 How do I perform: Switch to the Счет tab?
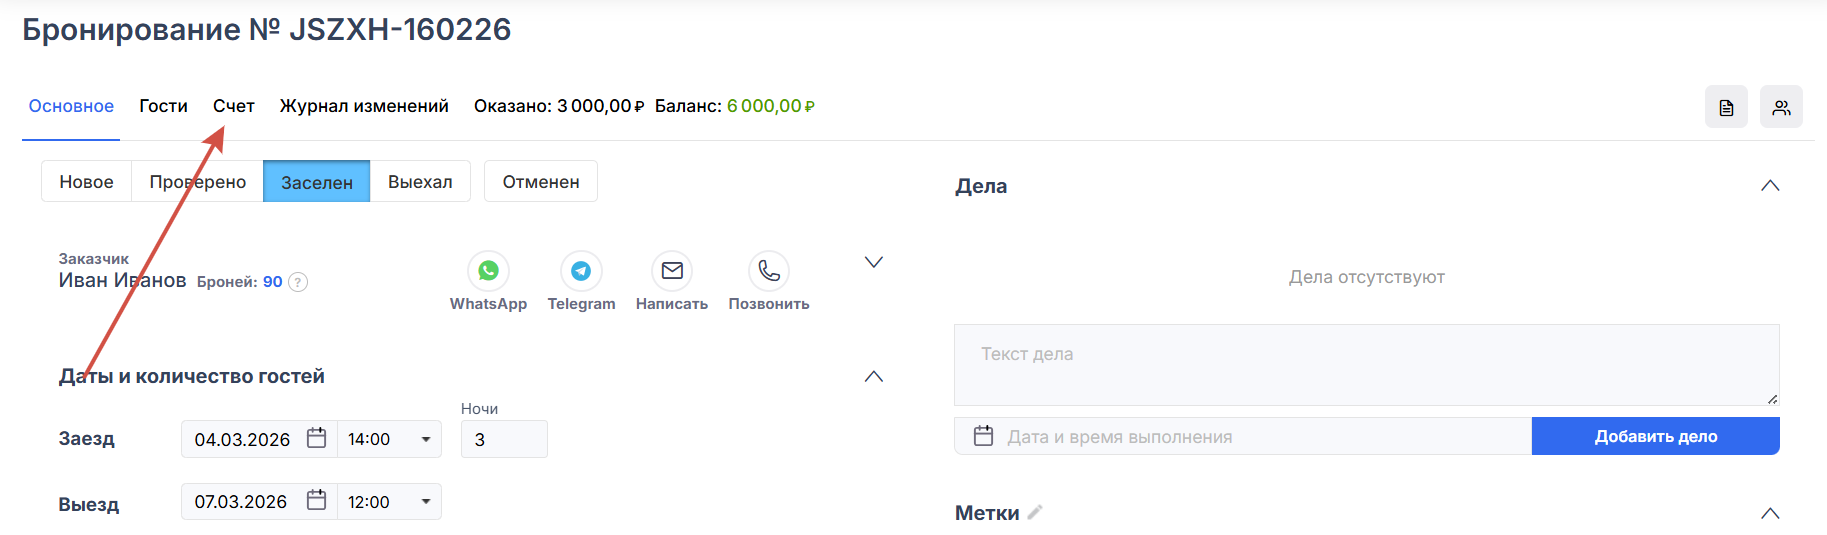tap(234, 106)
